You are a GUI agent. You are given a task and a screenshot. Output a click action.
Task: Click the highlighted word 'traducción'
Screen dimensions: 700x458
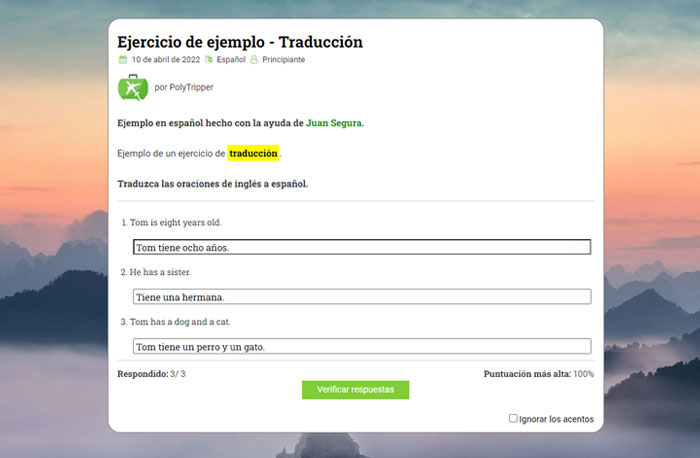(253, 154)
